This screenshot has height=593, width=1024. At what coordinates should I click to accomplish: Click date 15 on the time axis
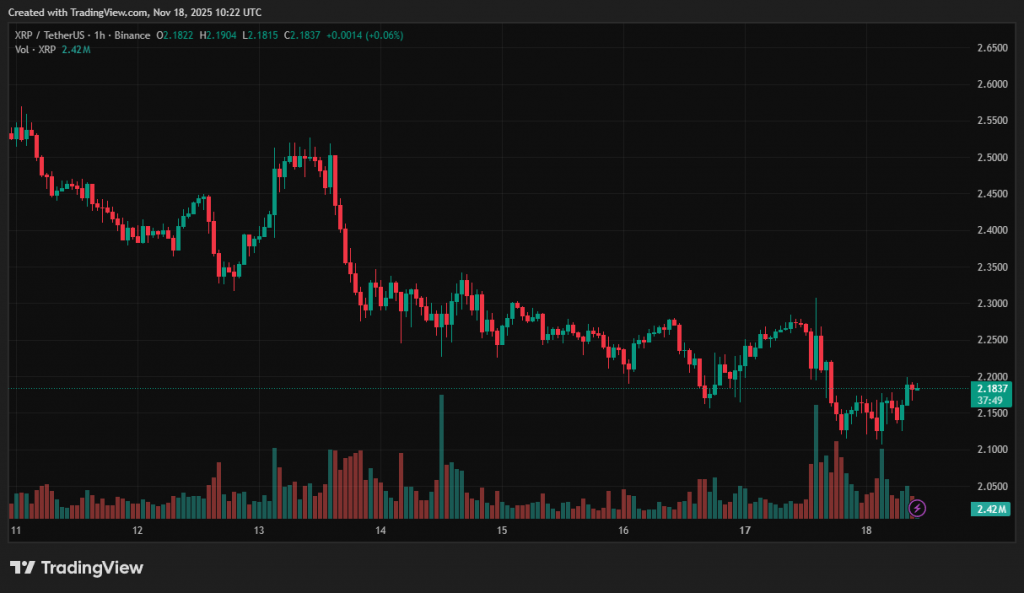[502, 530]
